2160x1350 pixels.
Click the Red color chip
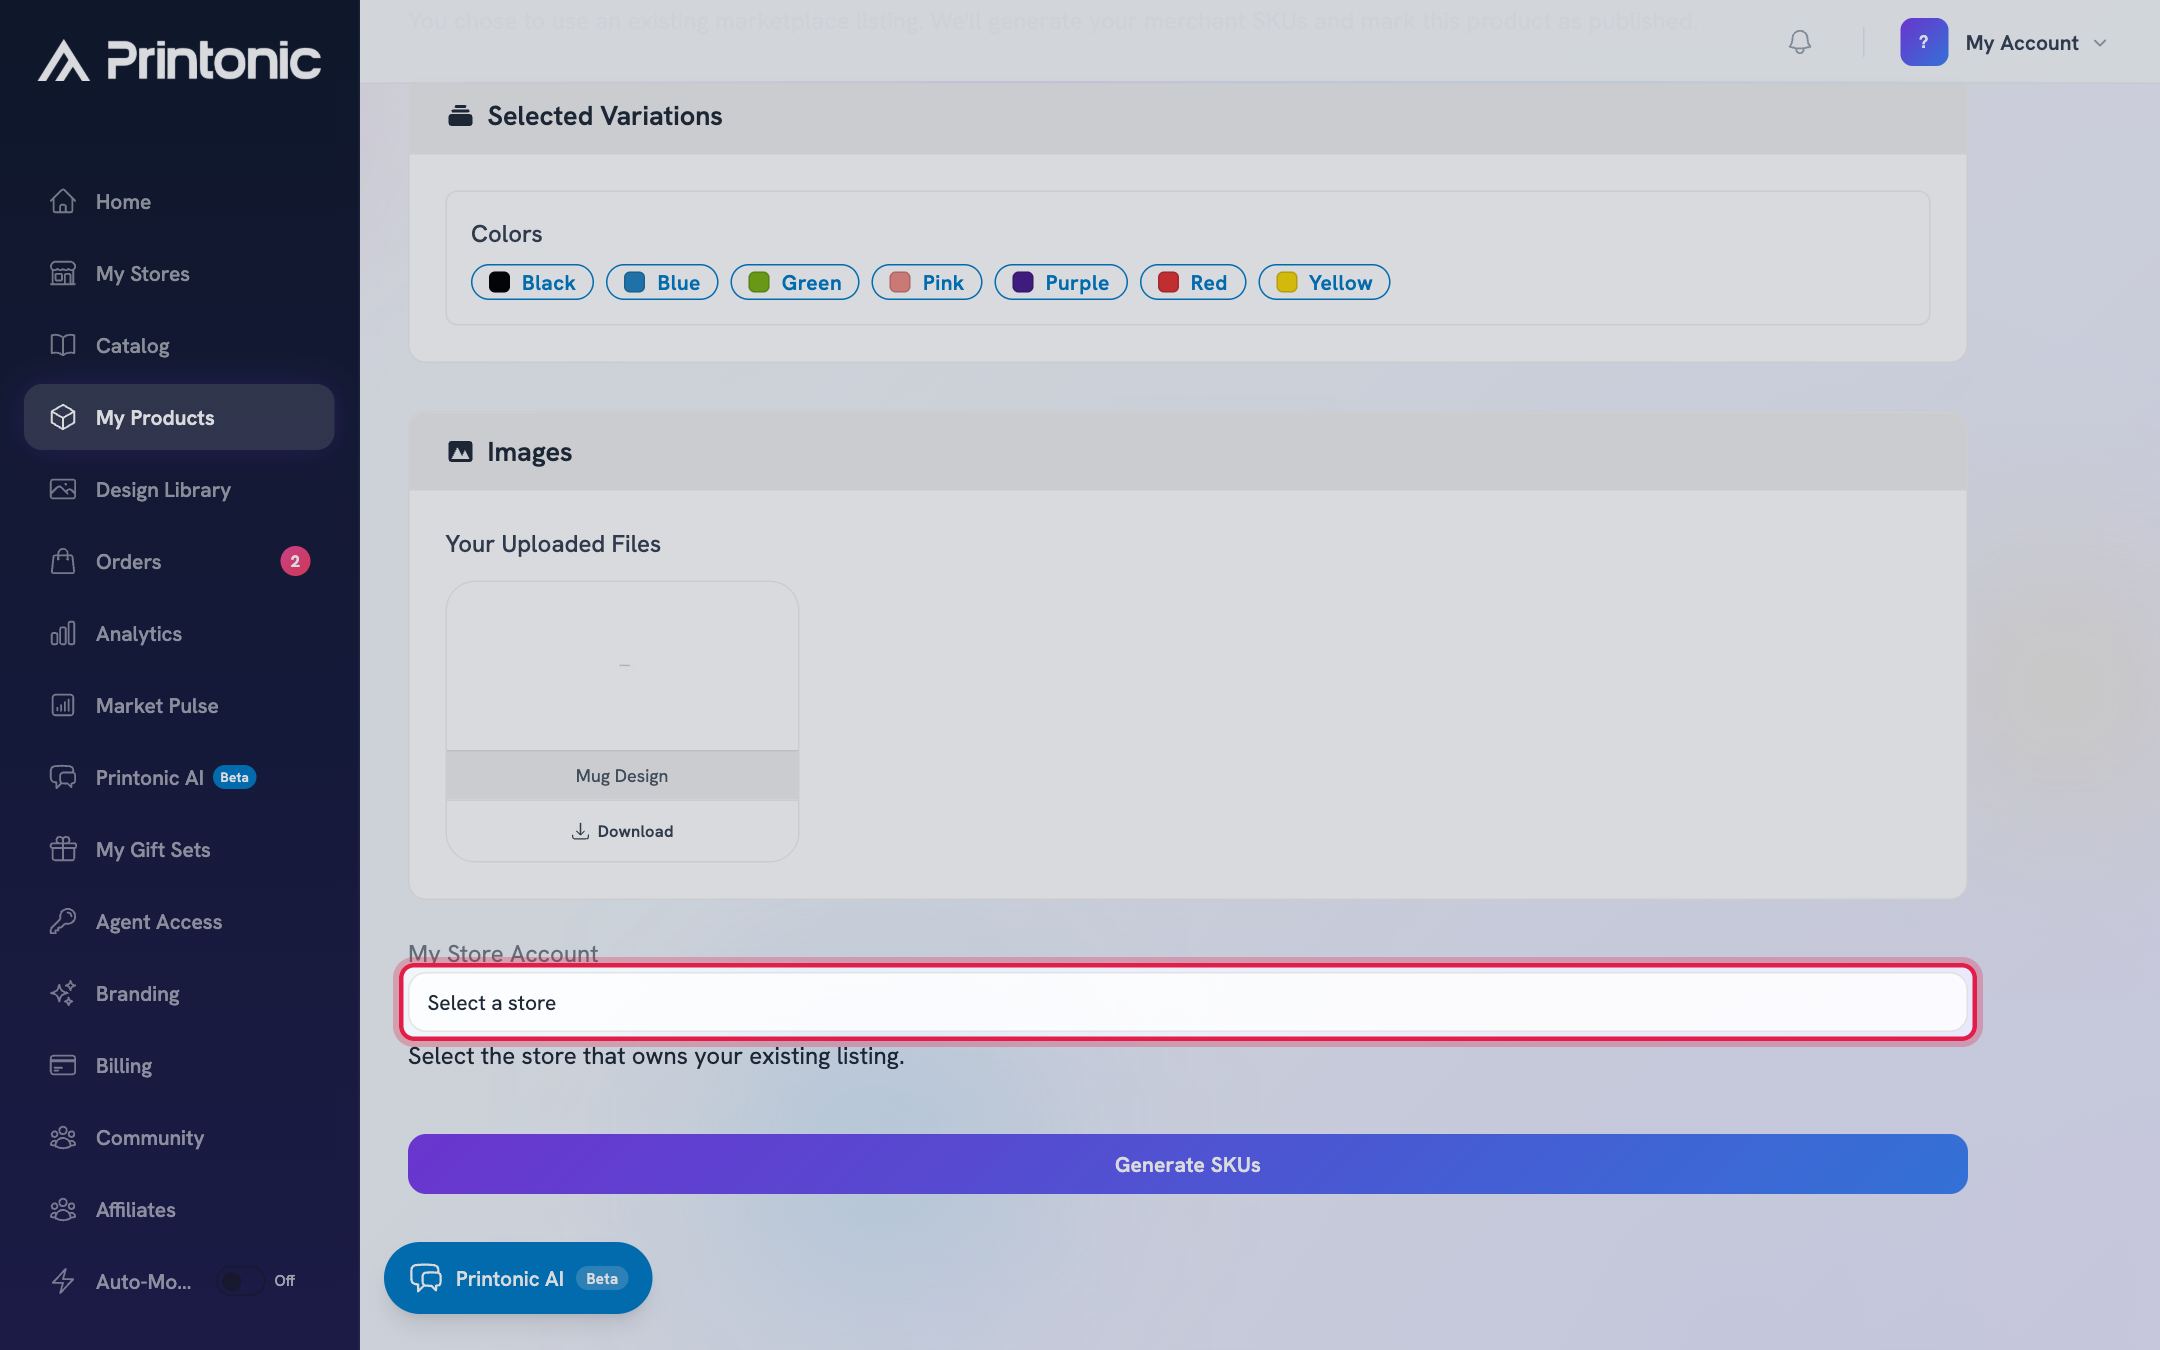pos(1193,282)
